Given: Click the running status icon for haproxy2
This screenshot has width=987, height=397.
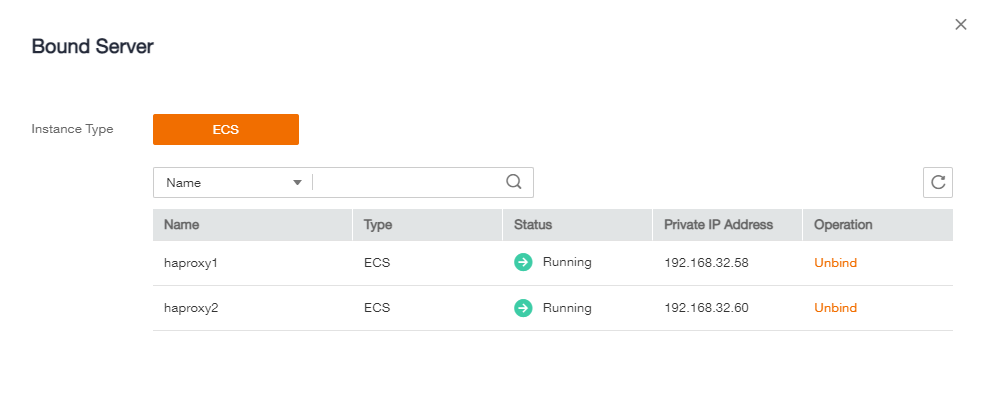Looking at the screenshot, I should pyautogui.click(x=523, y=308).
